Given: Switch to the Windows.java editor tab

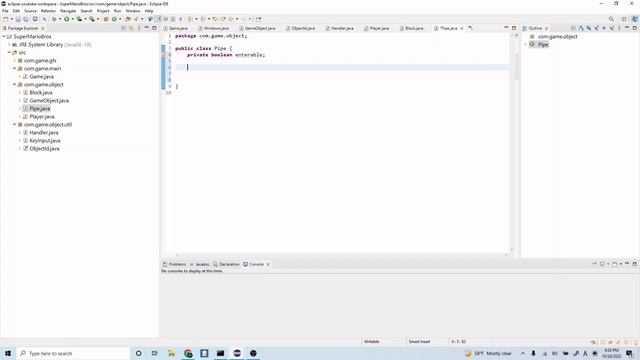Looking at the screenshot, I should coord(216,28).
